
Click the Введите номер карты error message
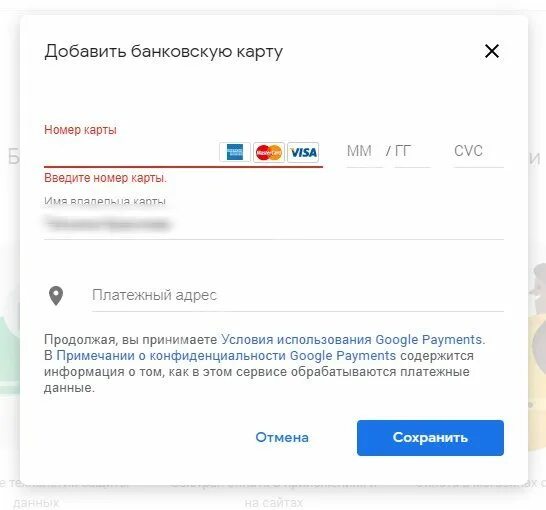click(106, 178)
